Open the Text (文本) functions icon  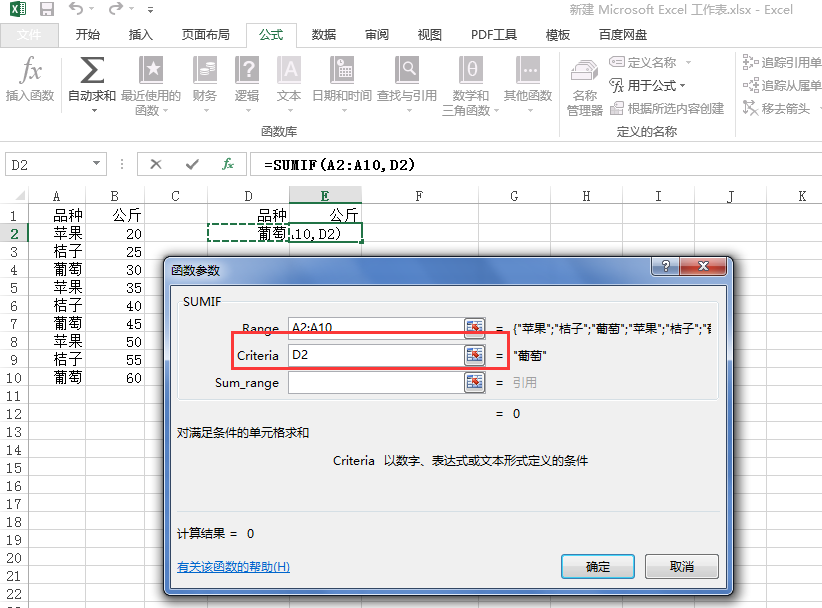[x=289, y=70]
